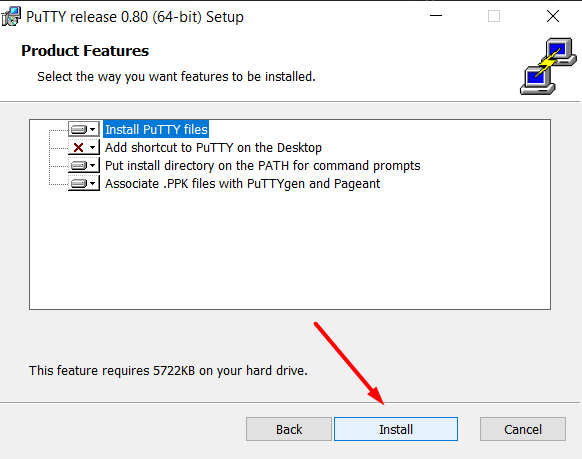Click drive icon next to PATH directory feature
582x459 pixels.
79,165
